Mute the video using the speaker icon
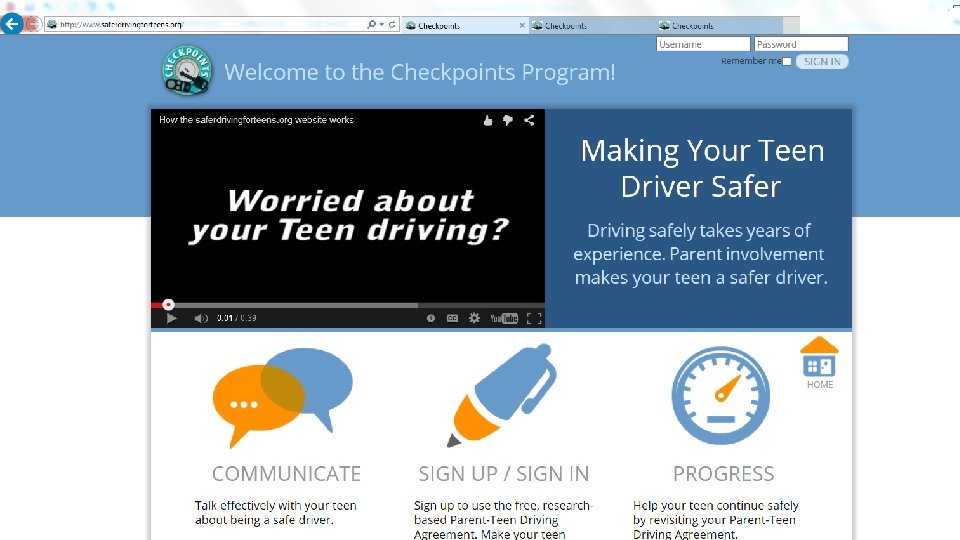The width and height of the screenshot is (960, 540). pyautogui.click(x=201, y=318)
